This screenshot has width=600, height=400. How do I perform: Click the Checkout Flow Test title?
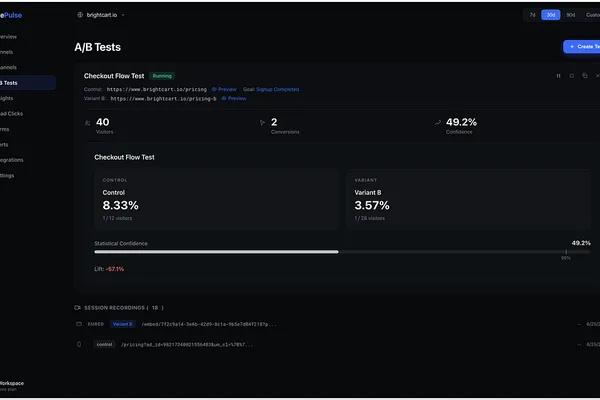[x=114, y=76]
